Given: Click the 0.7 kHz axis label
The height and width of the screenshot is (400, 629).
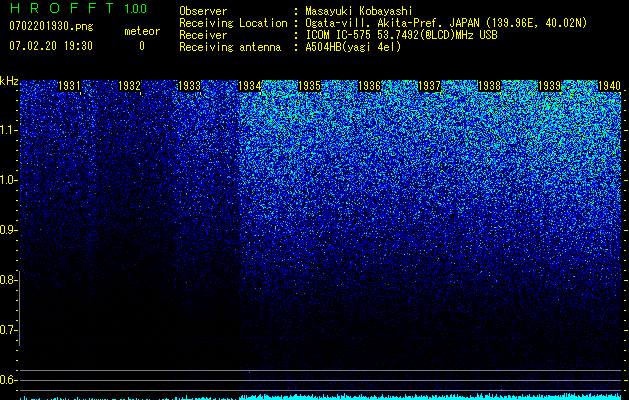Looking at the screenshot, I should pyautogui.click(x=6, y=330).
